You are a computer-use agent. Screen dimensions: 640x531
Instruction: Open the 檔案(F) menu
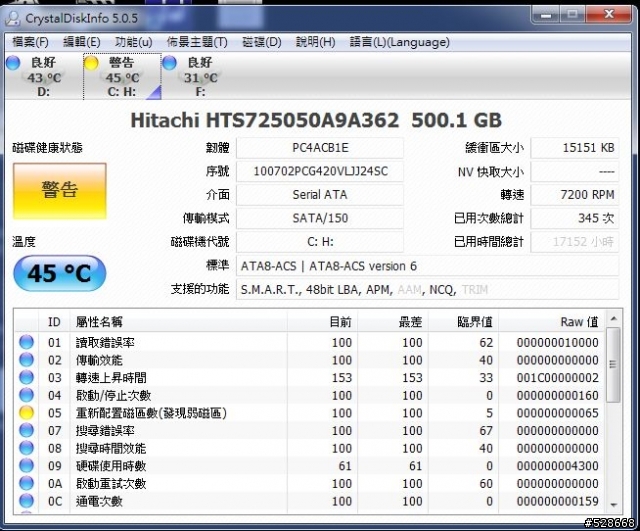30,42
